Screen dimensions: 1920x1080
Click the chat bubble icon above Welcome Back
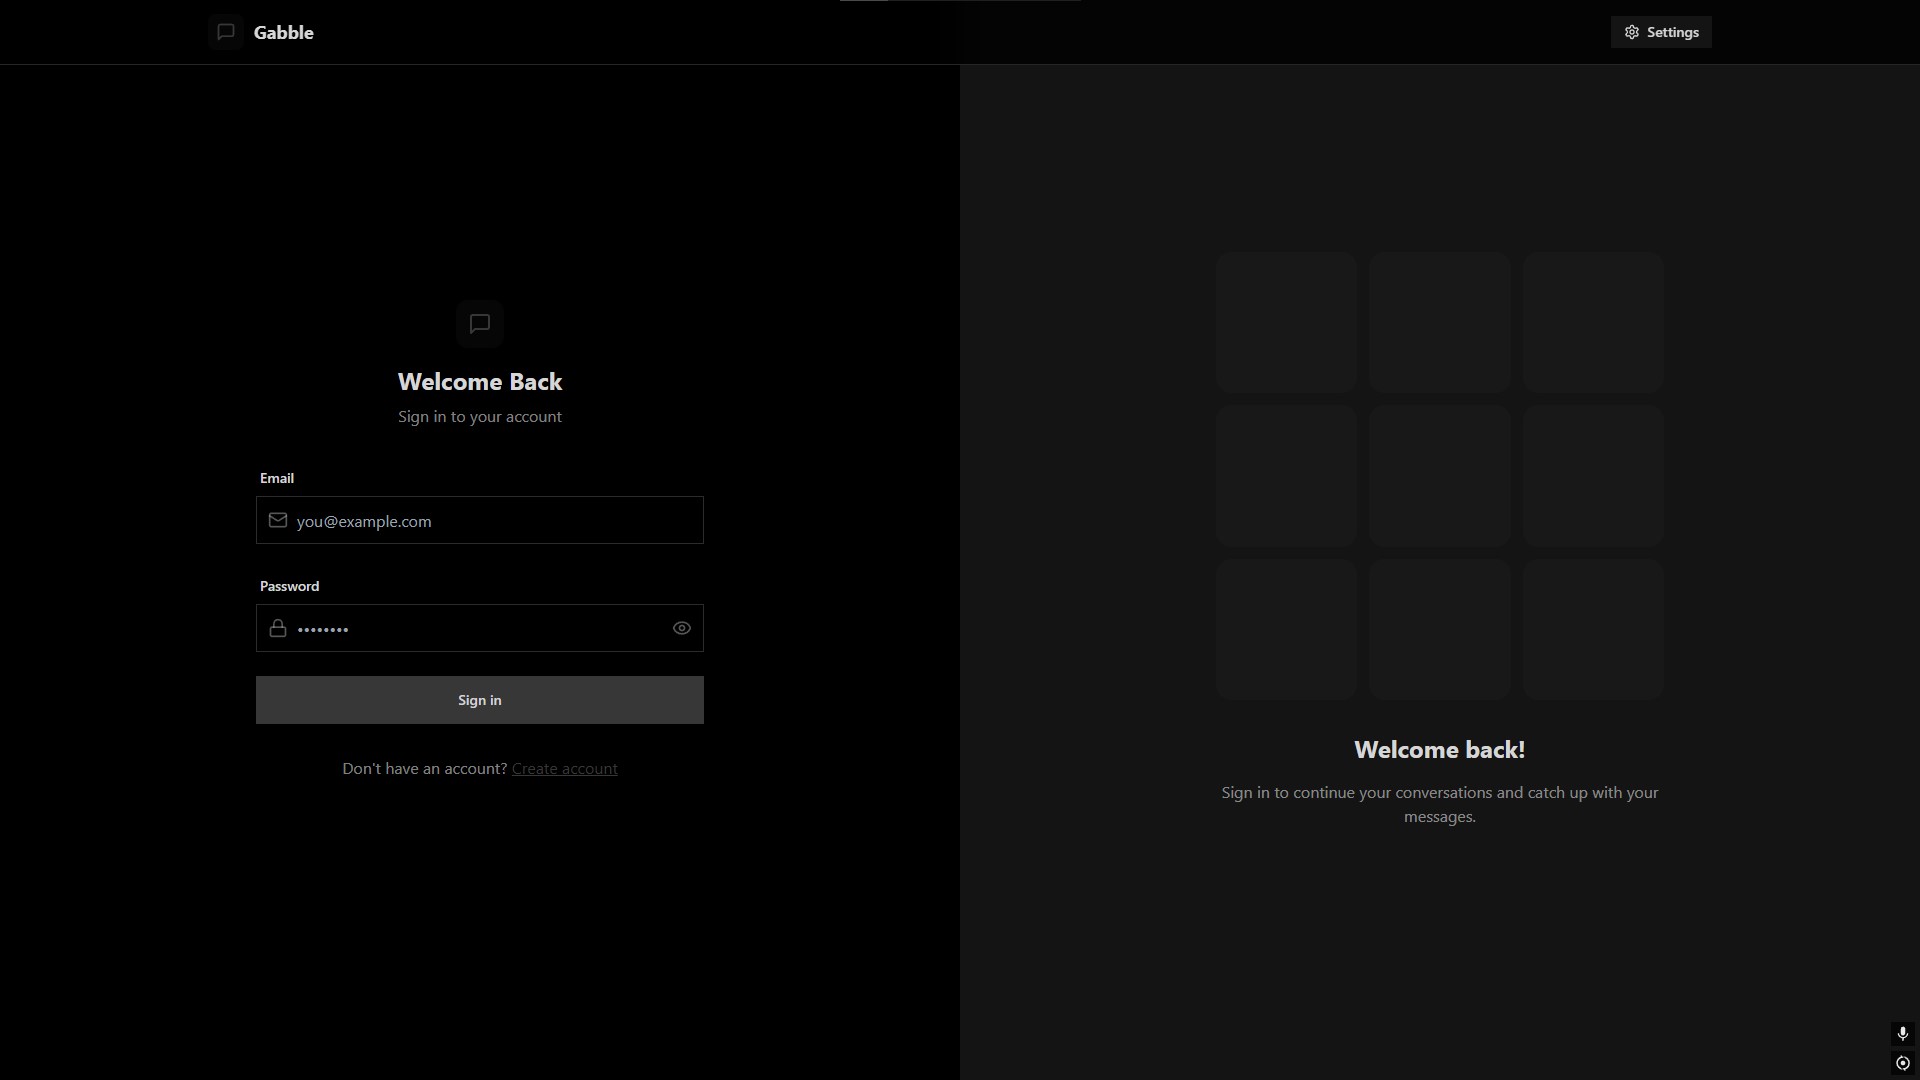pyautogui.click(x=480, y=324)
